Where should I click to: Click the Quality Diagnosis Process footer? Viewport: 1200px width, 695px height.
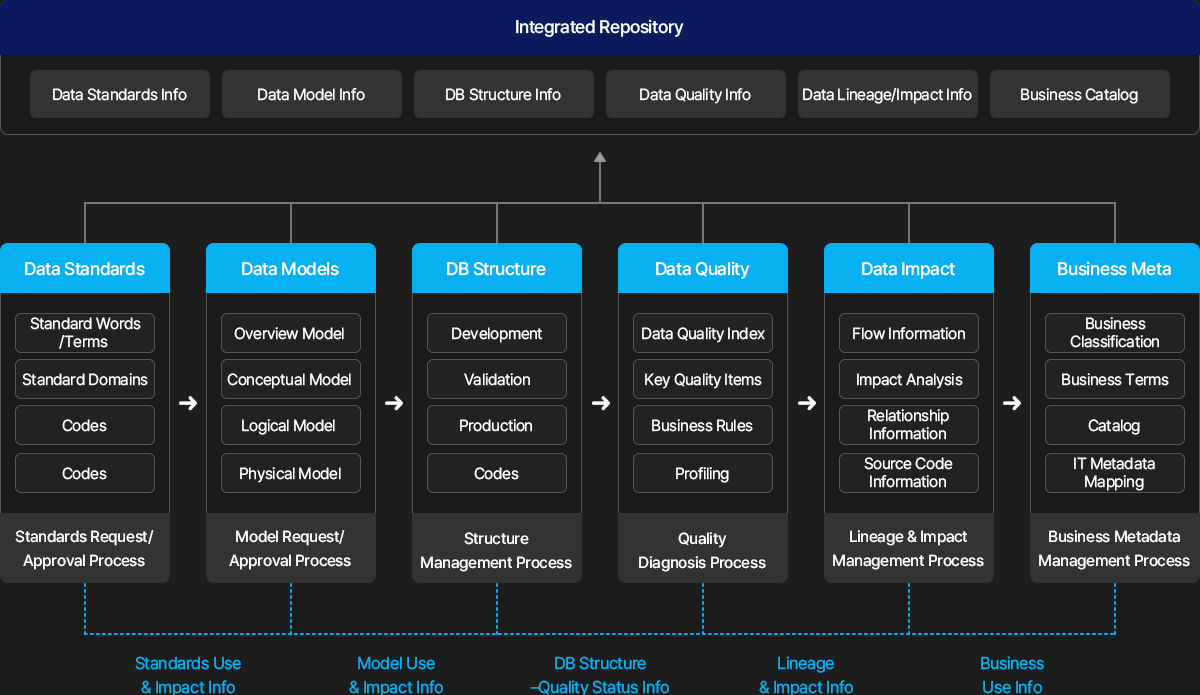tap(703, 550)
